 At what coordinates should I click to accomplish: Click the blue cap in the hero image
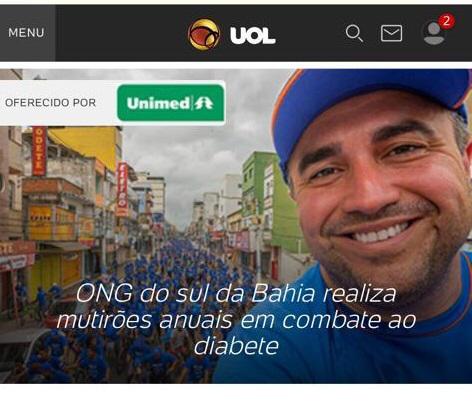click(x=370, y=100)
